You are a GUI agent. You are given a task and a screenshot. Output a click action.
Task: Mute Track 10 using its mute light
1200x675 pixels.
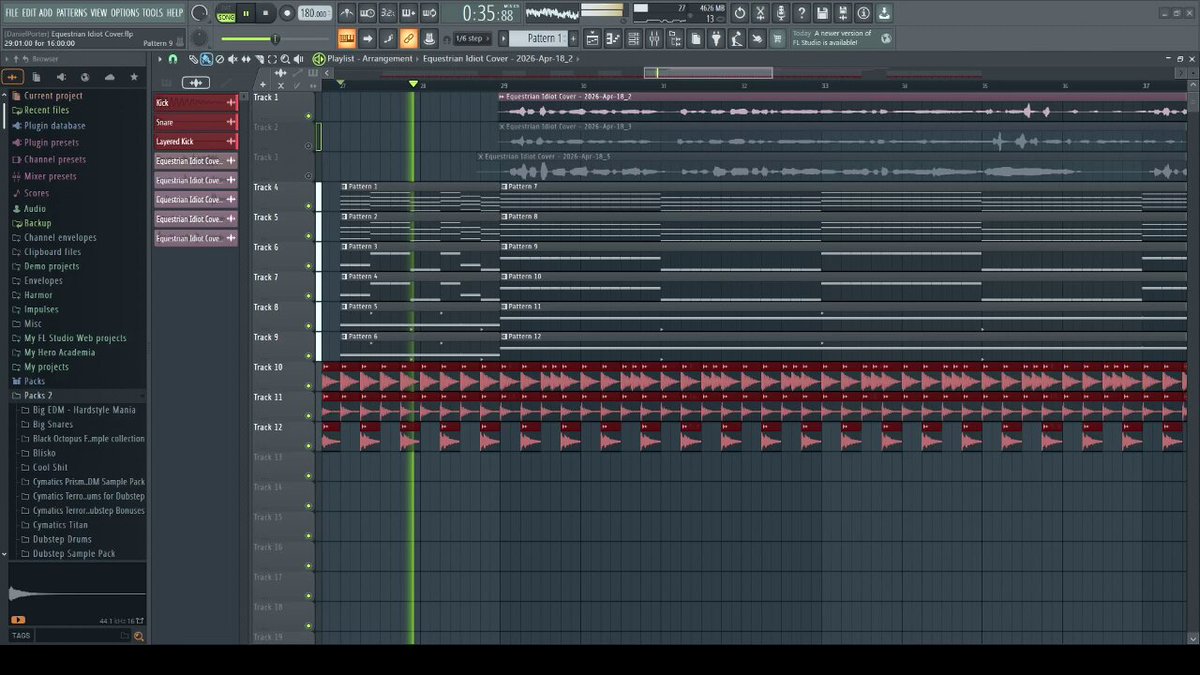pyautogui.click(x=309, y=386)
